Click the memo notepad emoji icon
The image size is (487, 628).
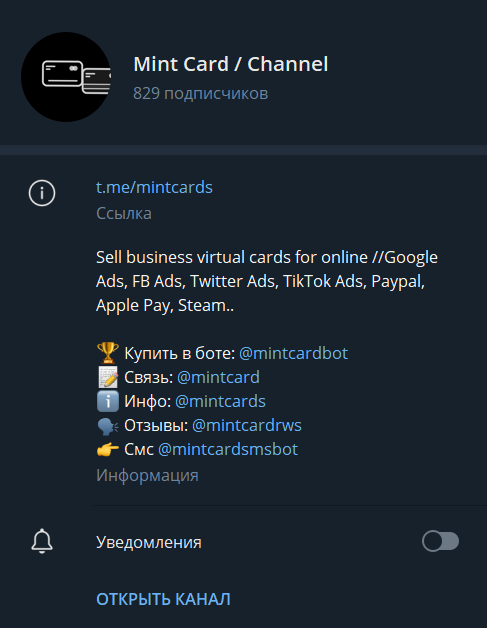108,377
